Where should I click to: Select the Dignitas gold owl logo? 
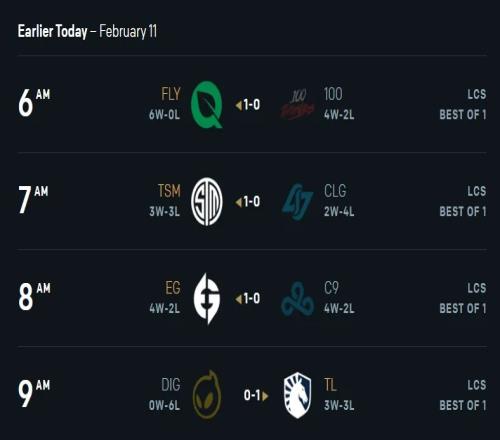pos(207,395)
